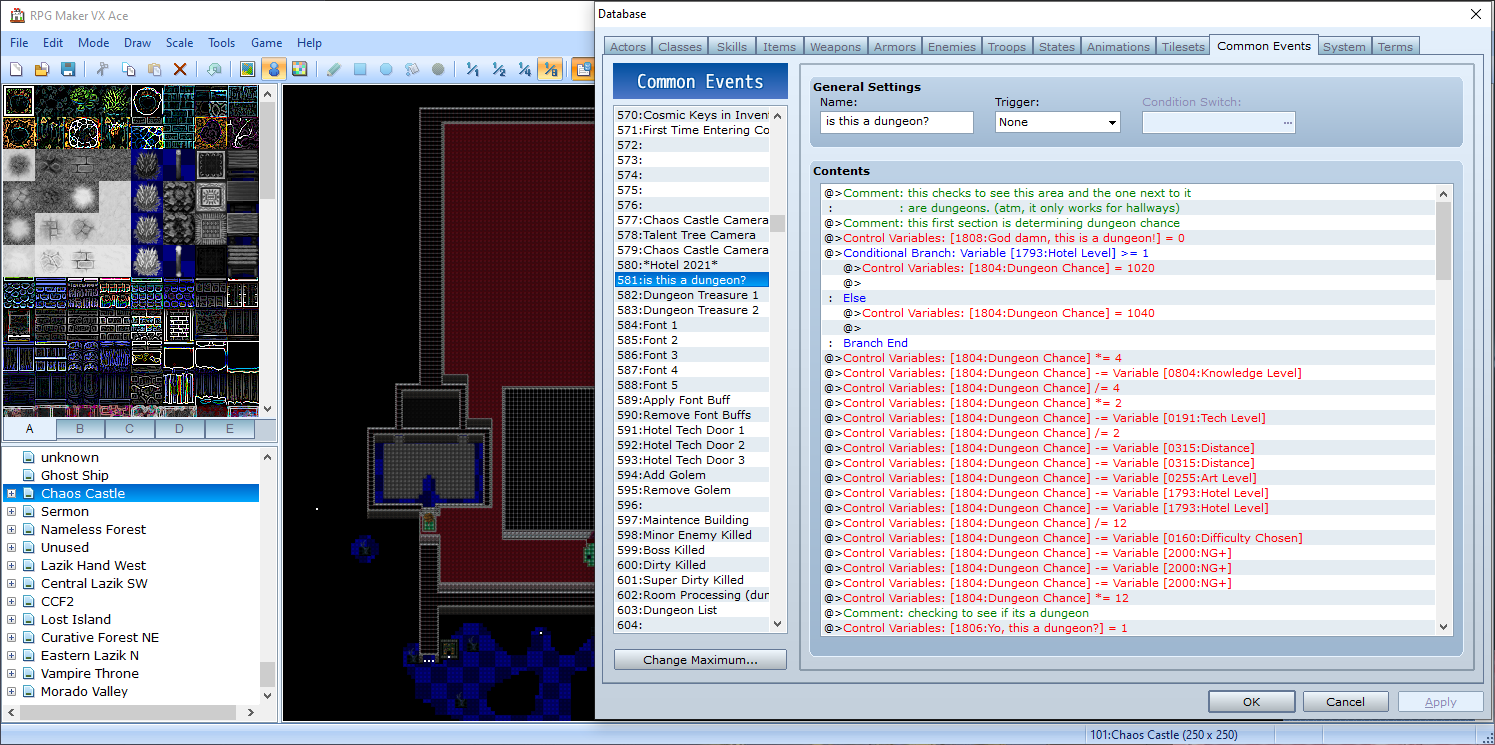
Task: Click the tileset palette scroll-down arrow
Action: (267, 408)
